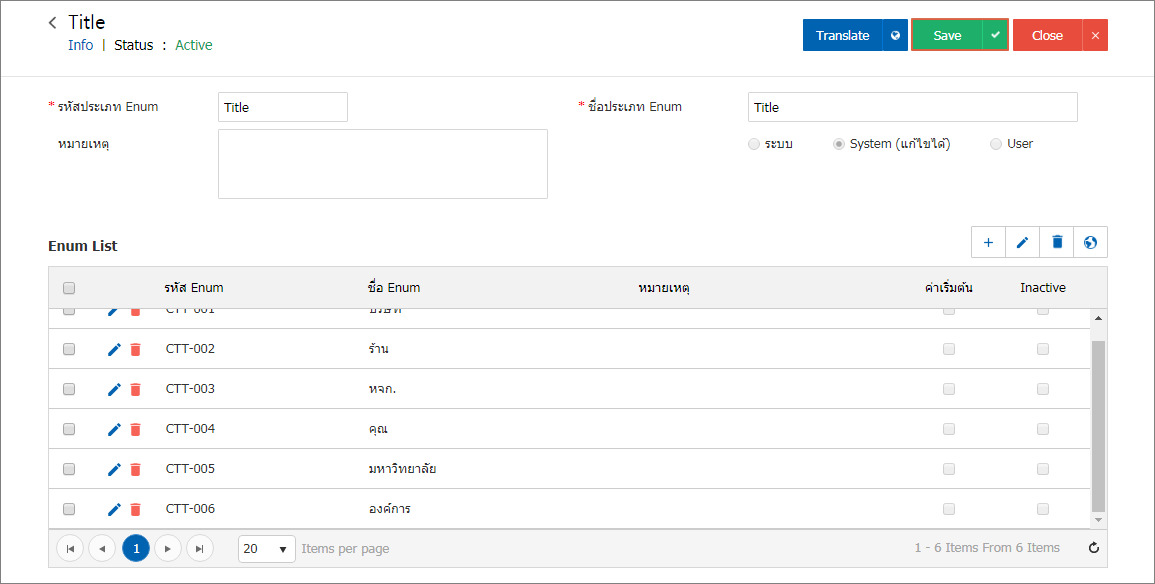Toggle the default value (ค่าเริ่มต้น) checkbox for CTT-002

(x=949, y=349)
